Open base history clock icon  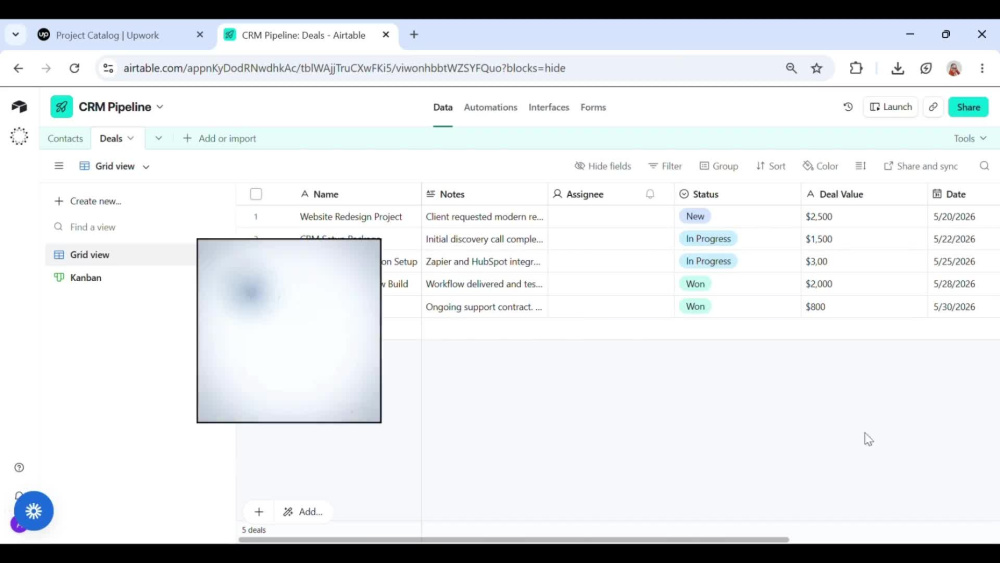848,107
